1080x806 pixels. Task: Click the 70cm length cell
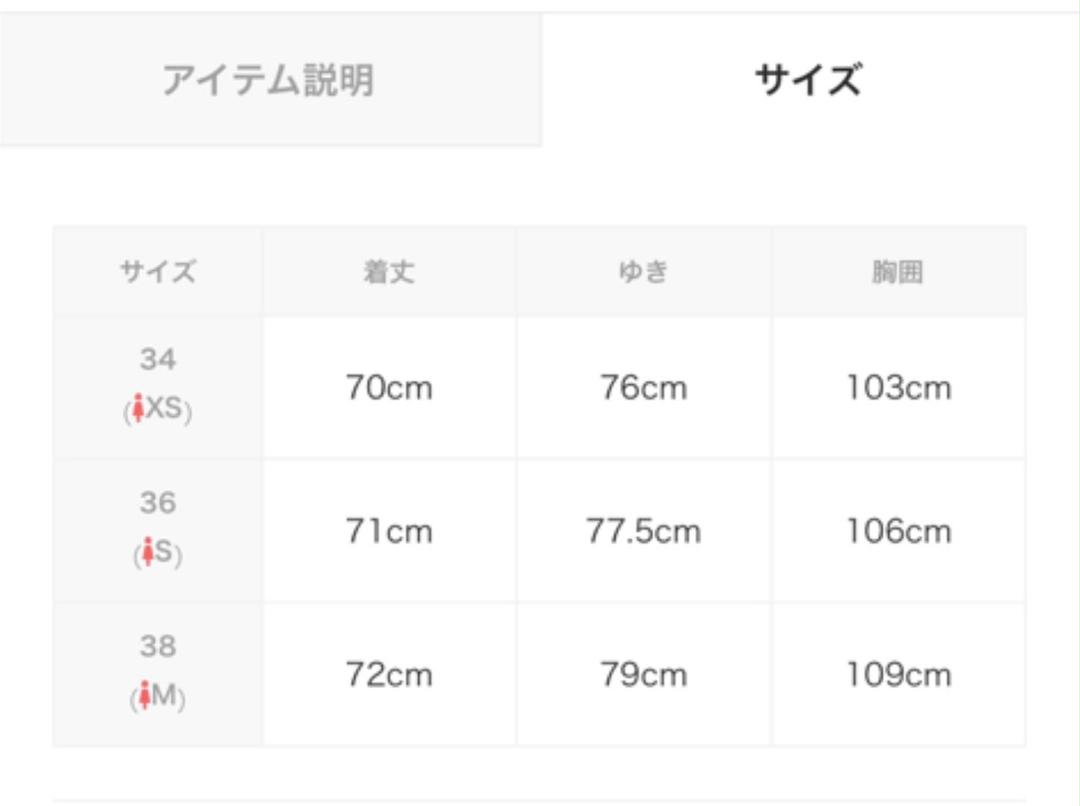click(x=389, y=388)
